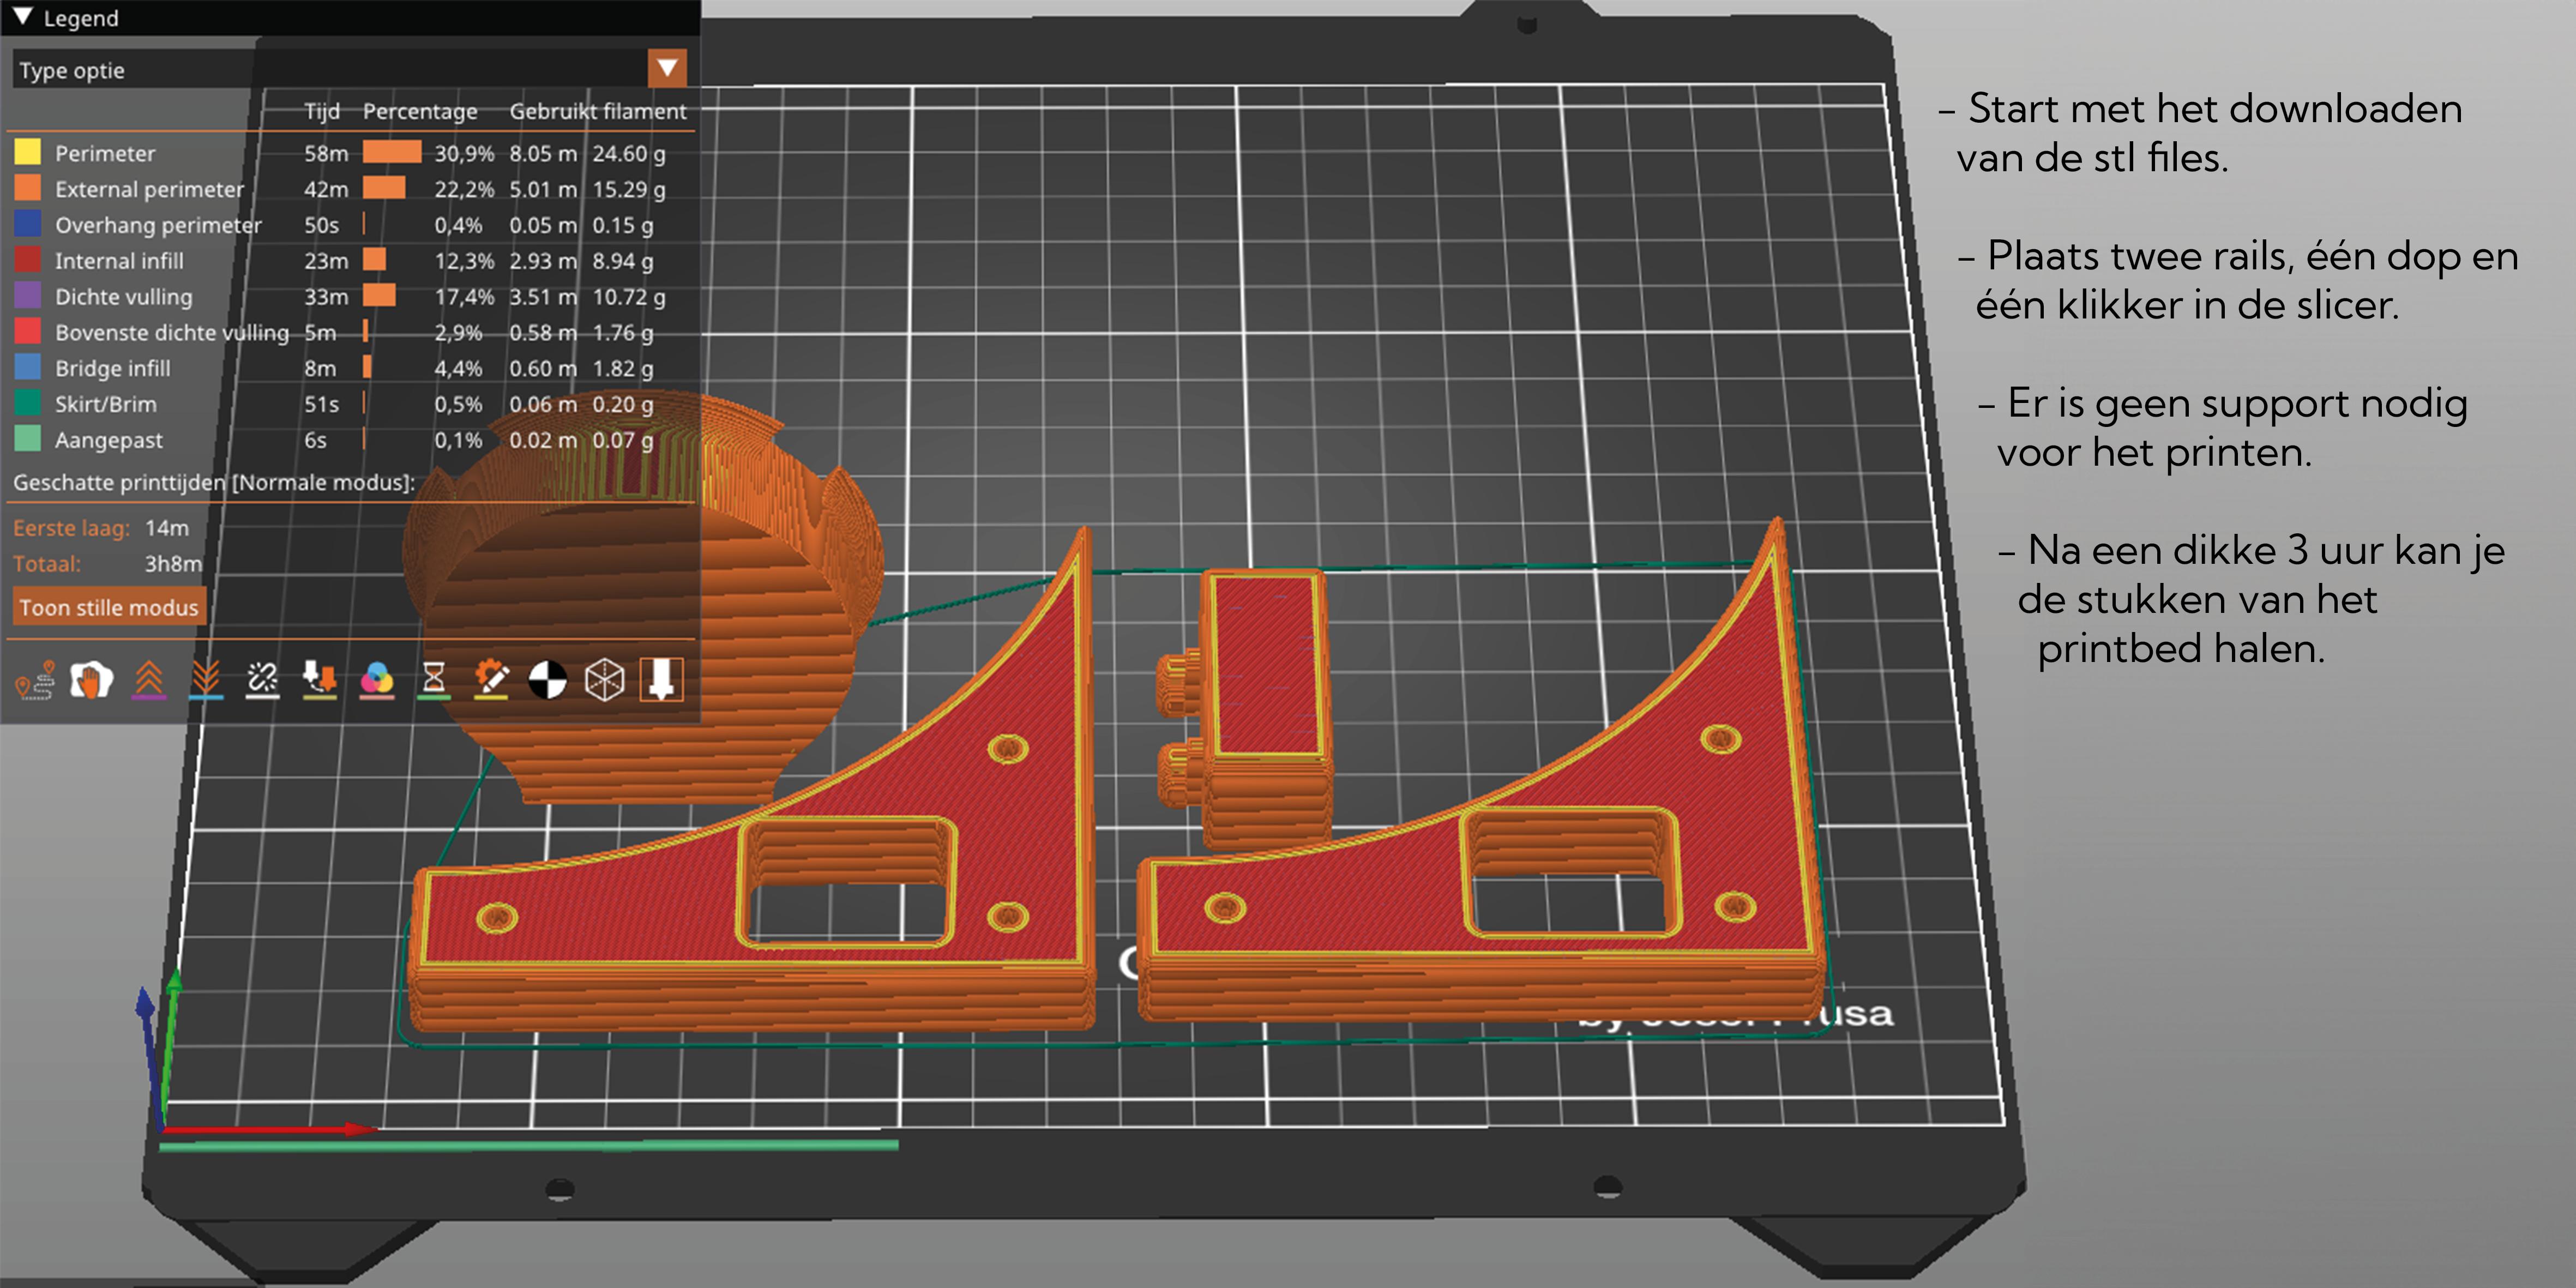Click the 22,2% percentage value

point(464,189)
